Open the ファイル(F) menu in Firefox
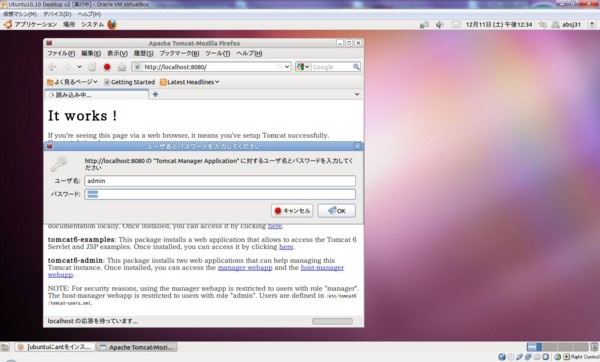Screen dimensions: 600x362 (x=61, y=54)
